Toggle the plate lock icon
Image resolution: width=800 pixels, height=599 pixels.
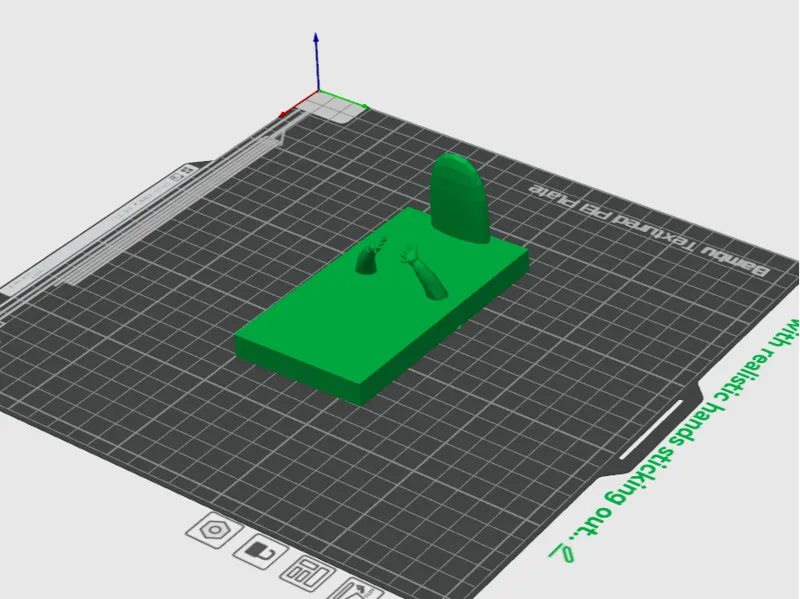261,553
